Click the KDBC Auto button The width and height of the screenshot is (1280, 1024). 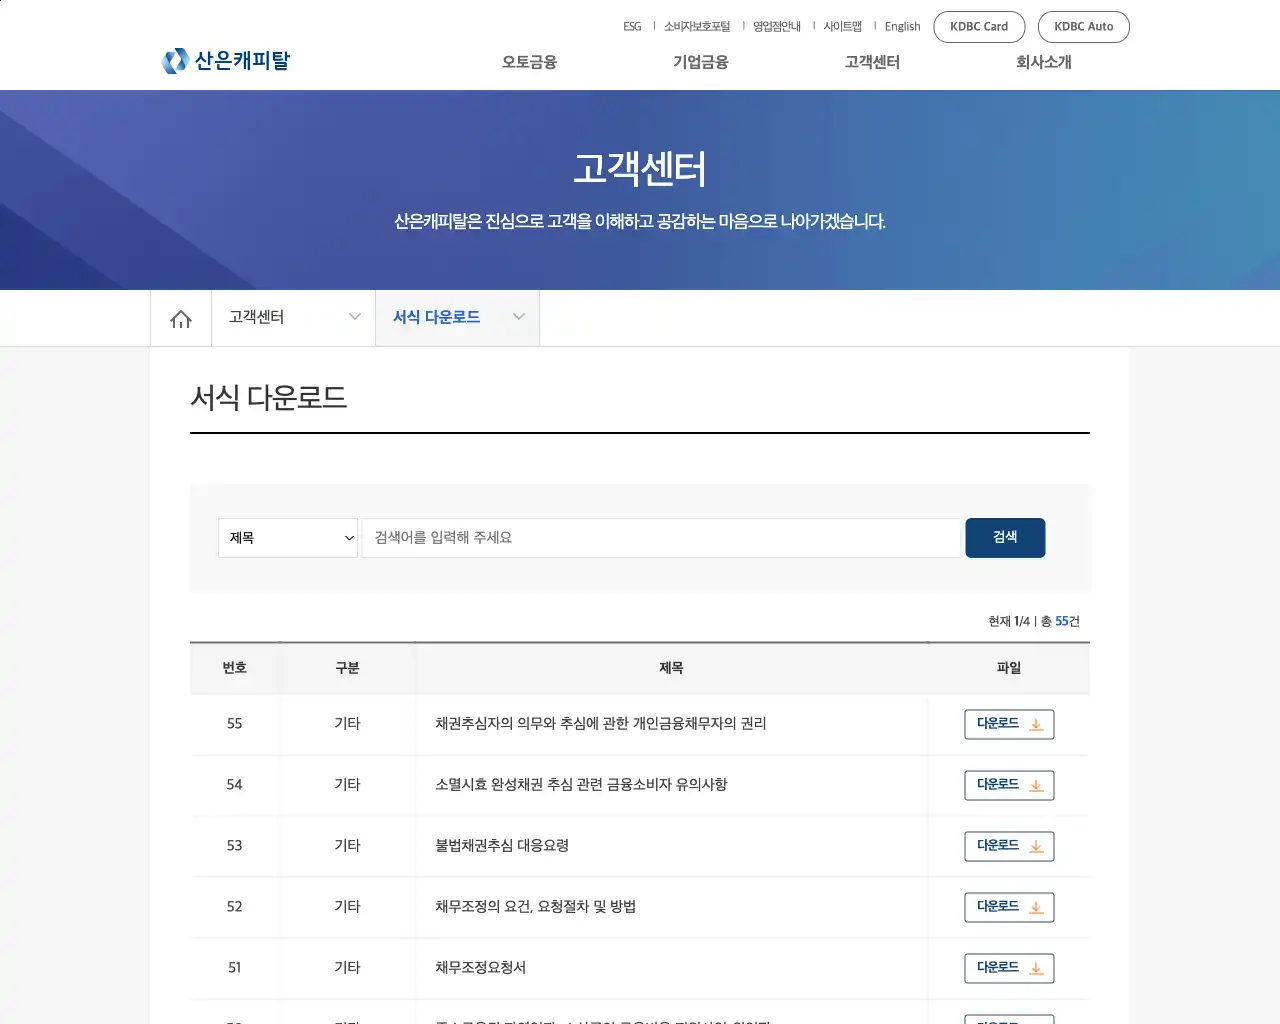point(1084,27)
